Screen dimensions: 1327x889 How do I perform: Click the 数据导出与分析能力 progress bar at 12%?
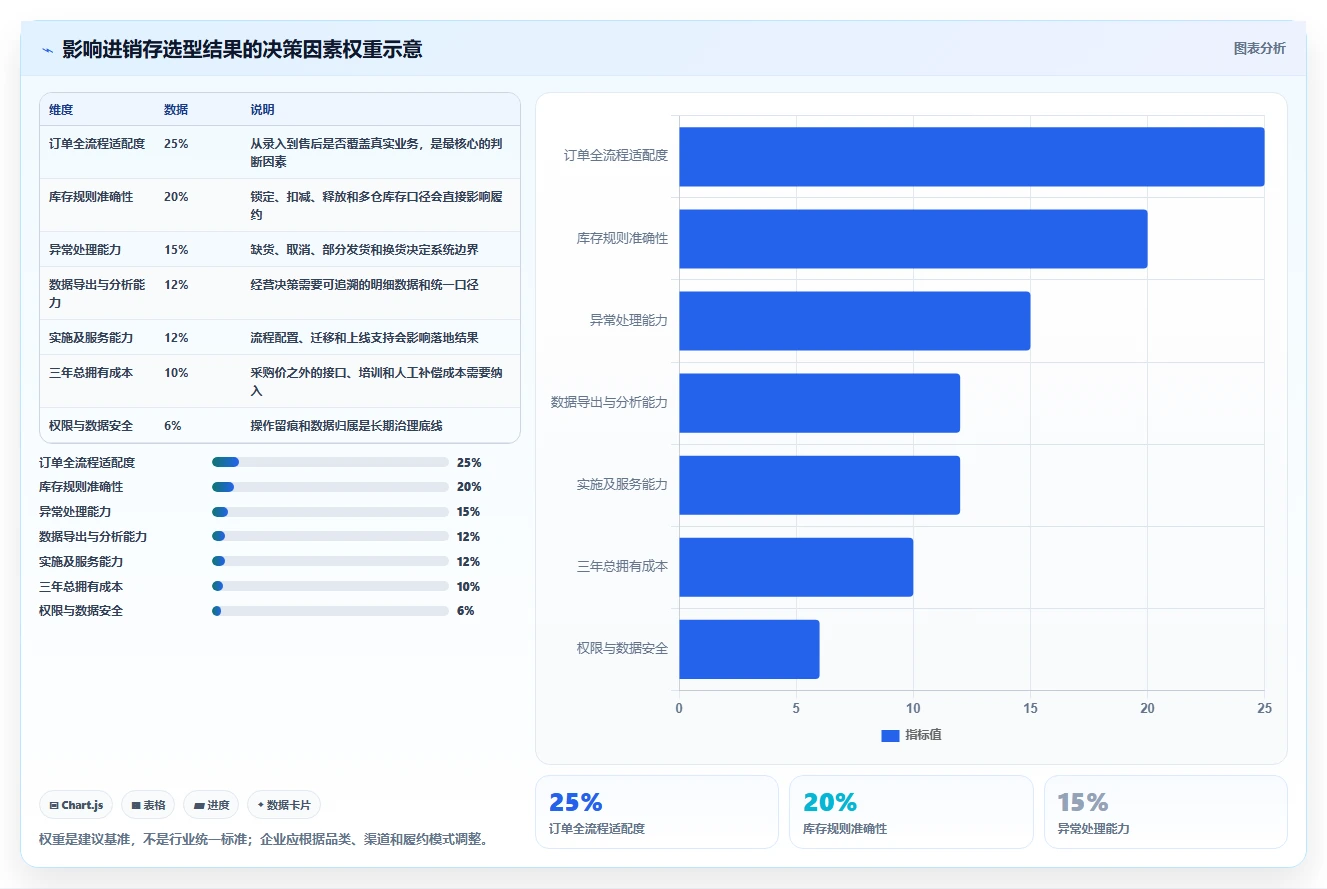[x=330, y=537]
